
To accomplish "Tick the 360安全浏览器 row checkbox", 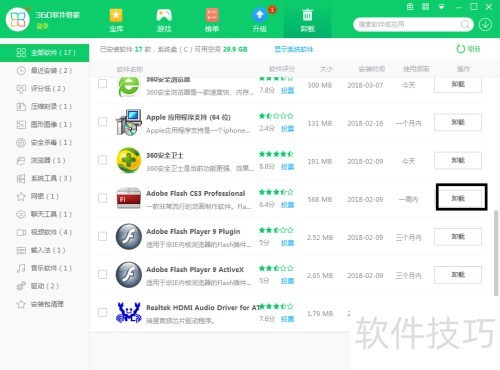I will (103, 83).
